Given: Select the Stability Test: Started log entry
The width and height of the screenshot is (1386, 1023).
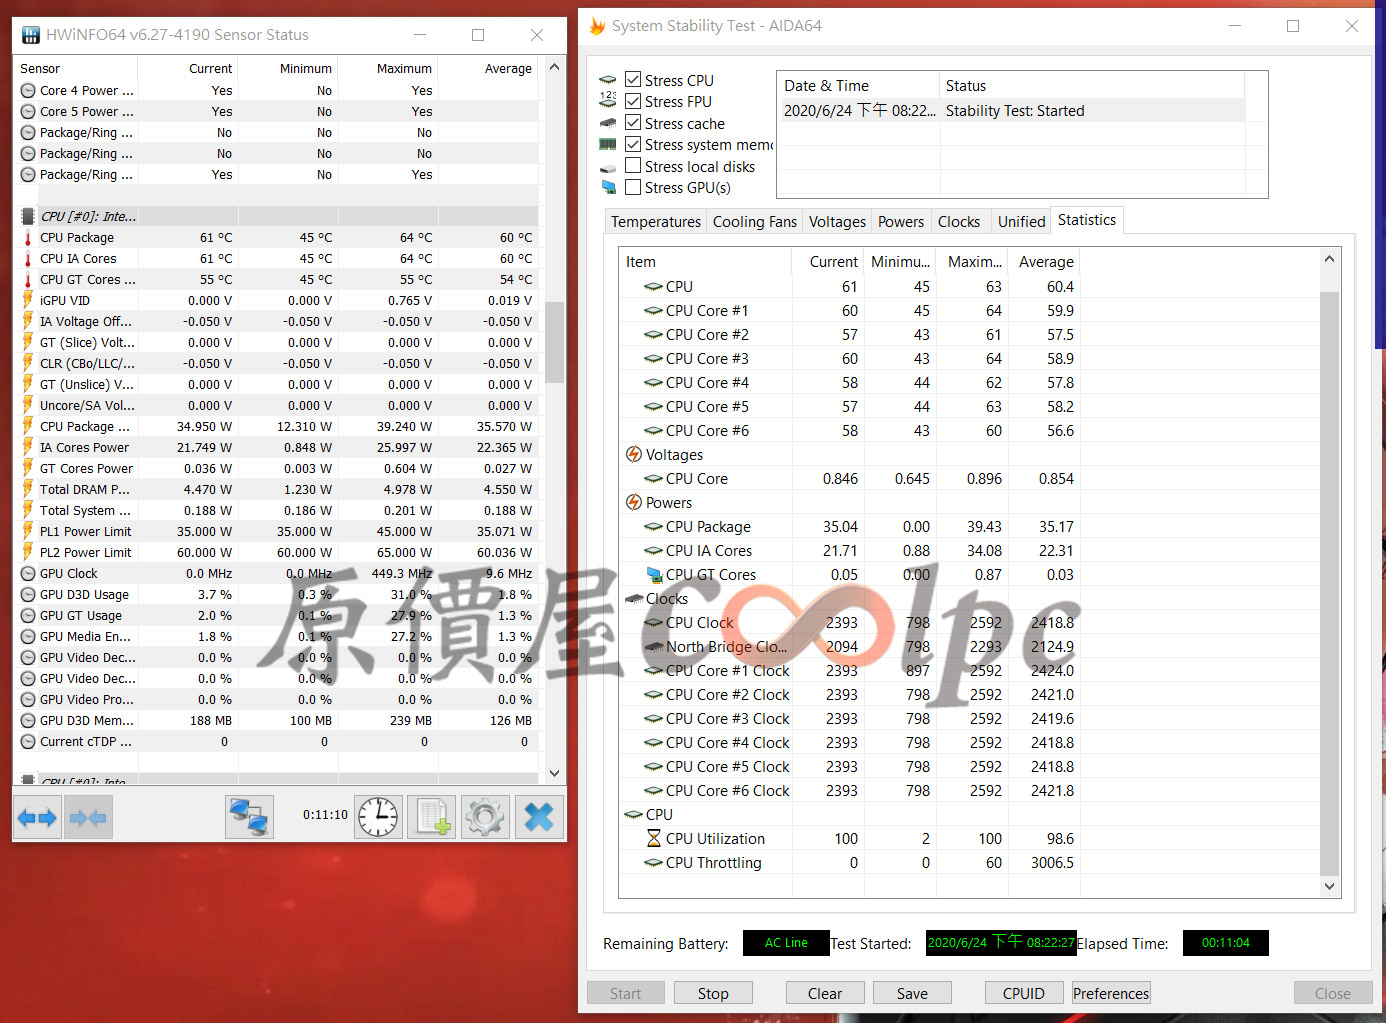Looking at the screenshot, I should [x=1012, y=111].
